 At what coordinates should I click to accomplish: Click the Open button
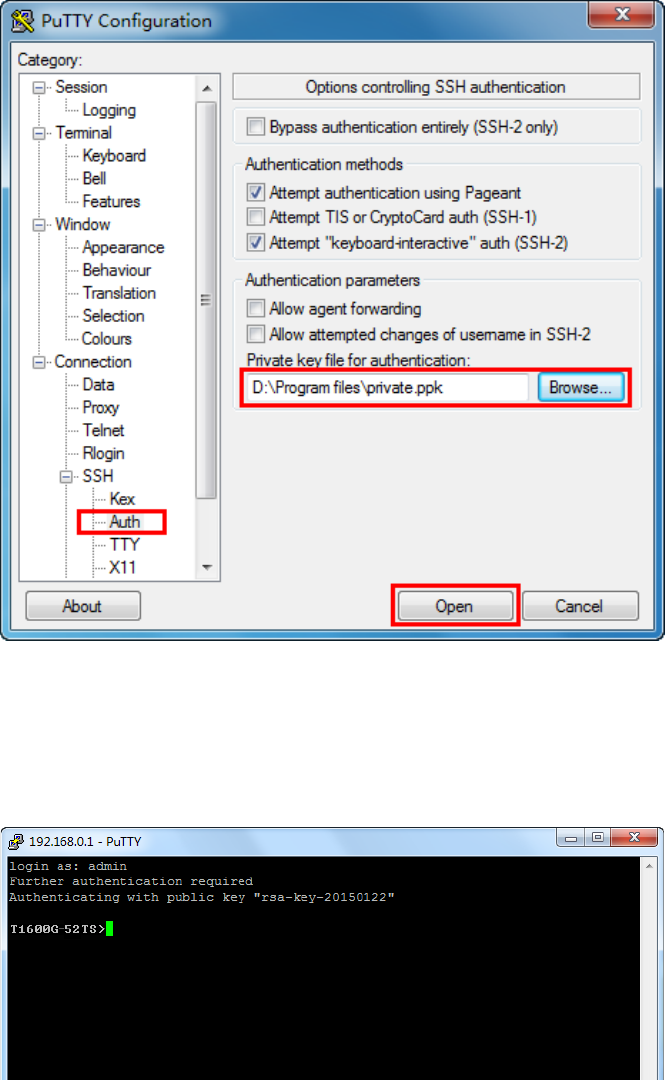click(454, 606)
